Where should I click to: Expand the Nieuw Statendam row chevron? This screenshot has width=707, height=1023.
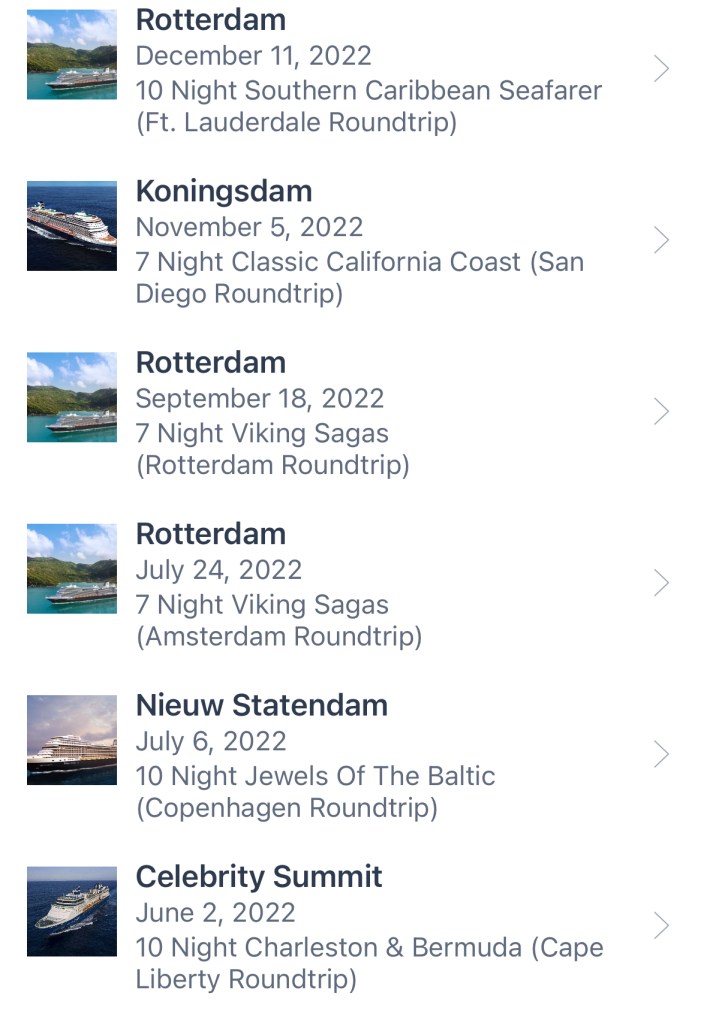click(x=661, y=754)
